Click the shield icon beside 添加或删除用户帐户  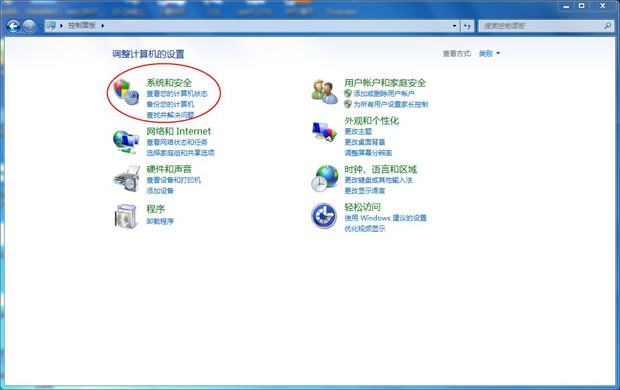coord(348,93)
